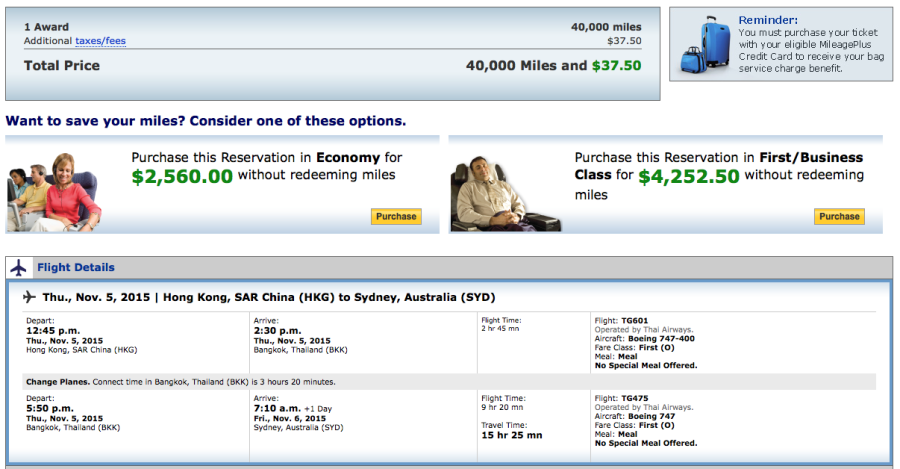900x469 pixels.
Task: Click the airplane icon beside Flight Details
Action: pos(18,268)
